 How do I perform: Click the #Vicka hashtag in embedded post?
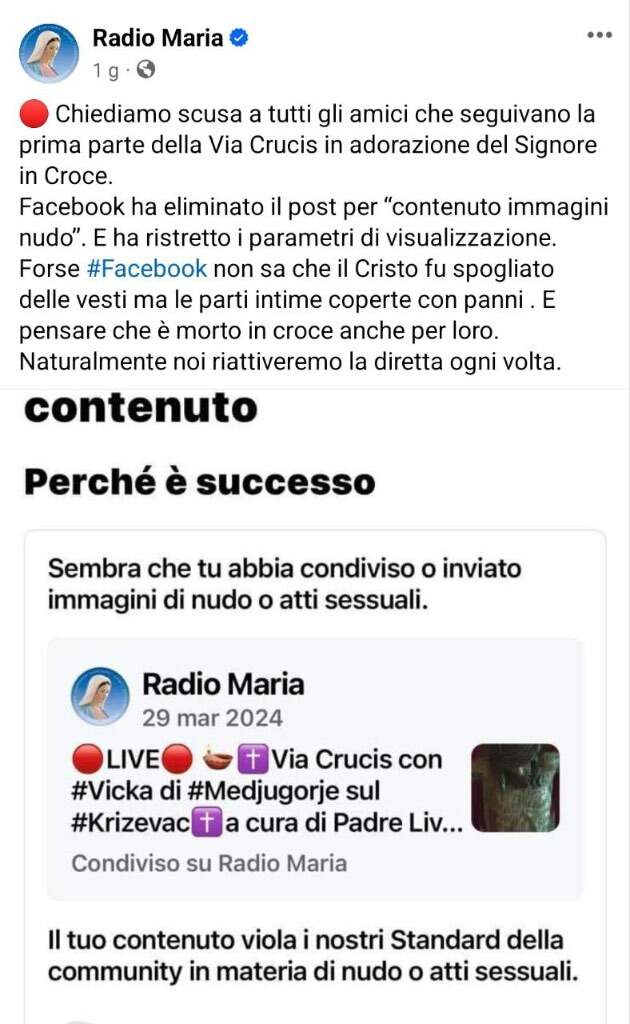click(112, 791)
